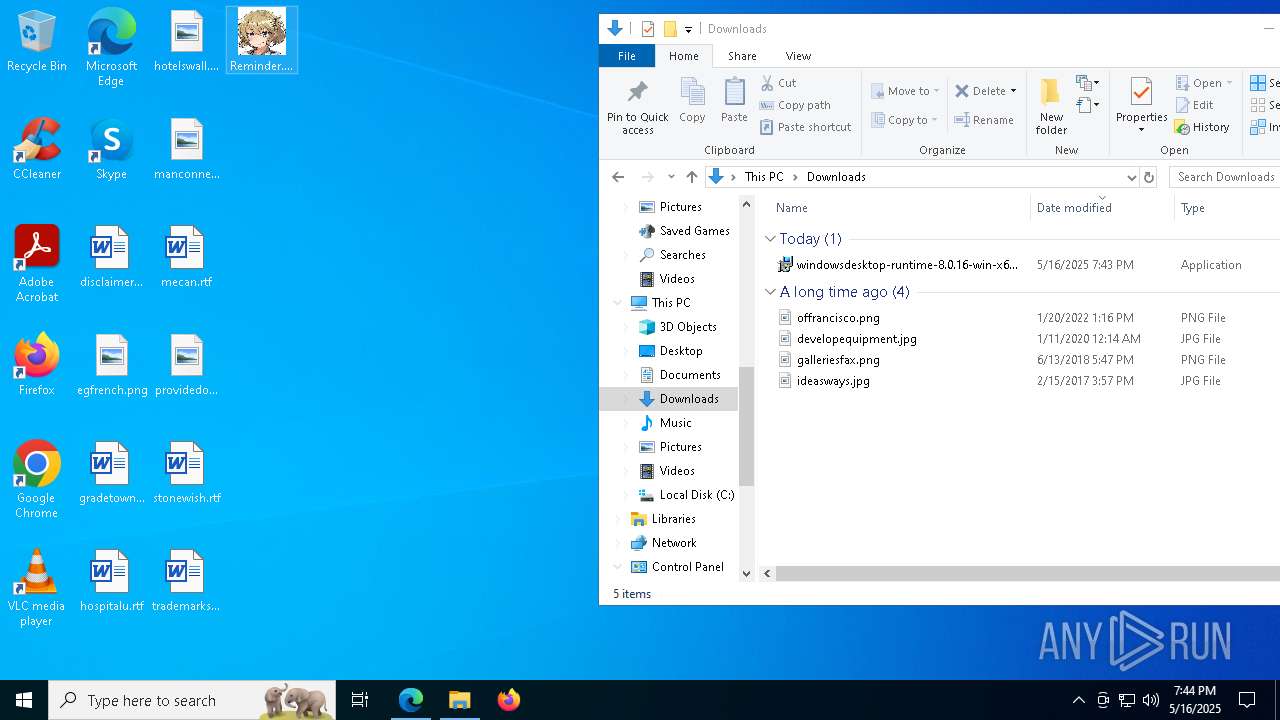1280x720 pixels.
Task: Click Pin to Quick access button
Action: pyautogui.click(x=637, y=107)
